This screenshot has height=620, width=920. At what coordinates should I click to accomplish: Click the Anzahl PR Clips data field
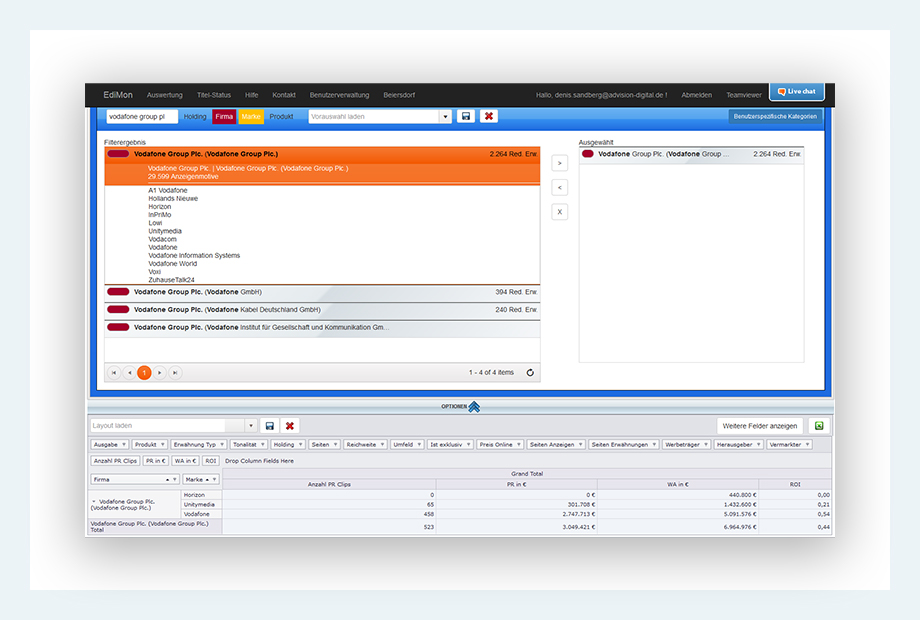point(116,461)
